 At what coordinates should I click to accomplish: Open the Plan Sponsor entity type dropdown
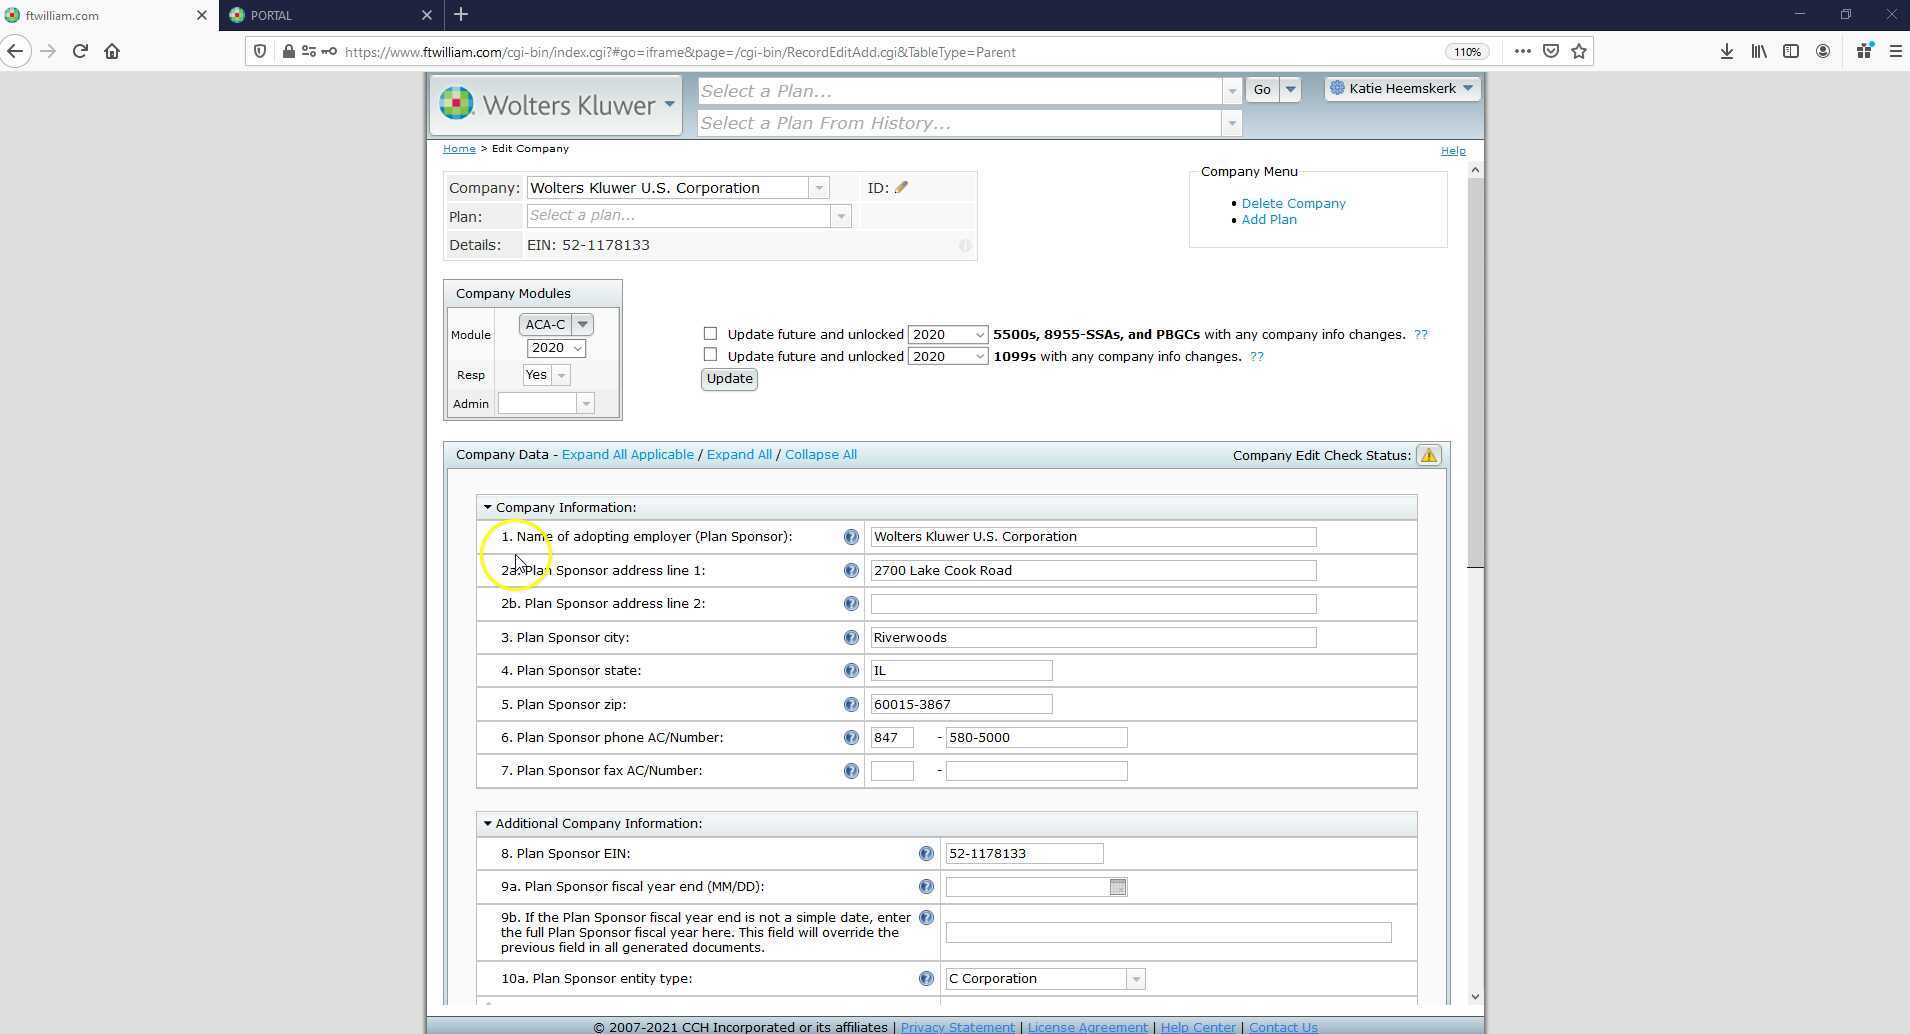click(x=1136, y=979)
